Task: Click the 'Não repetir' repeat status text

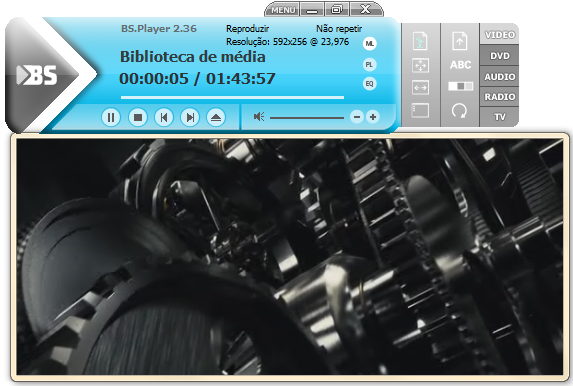Action: [339, 29]
